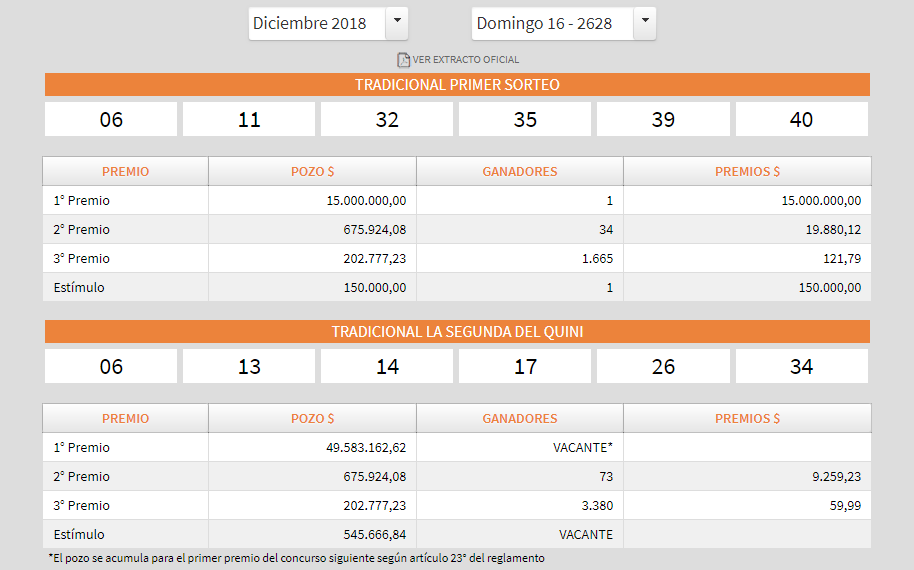Click number 40 ball in Primer Sorteo
This screenshot has height=570, width=914.
tap(801, 120)
